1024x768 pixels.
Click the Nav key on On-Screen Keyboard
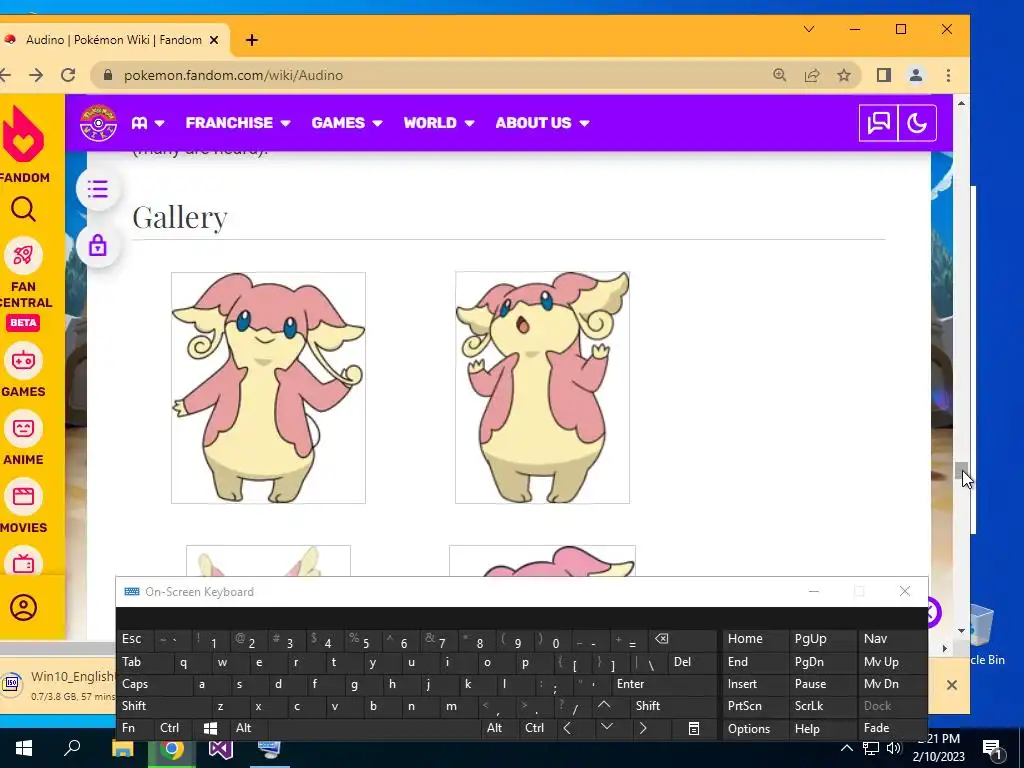892,639
